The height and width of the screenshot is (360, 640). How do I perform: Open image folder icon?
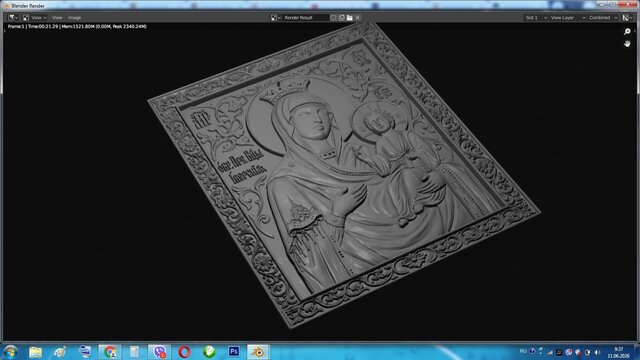click(x=350, y=18)
